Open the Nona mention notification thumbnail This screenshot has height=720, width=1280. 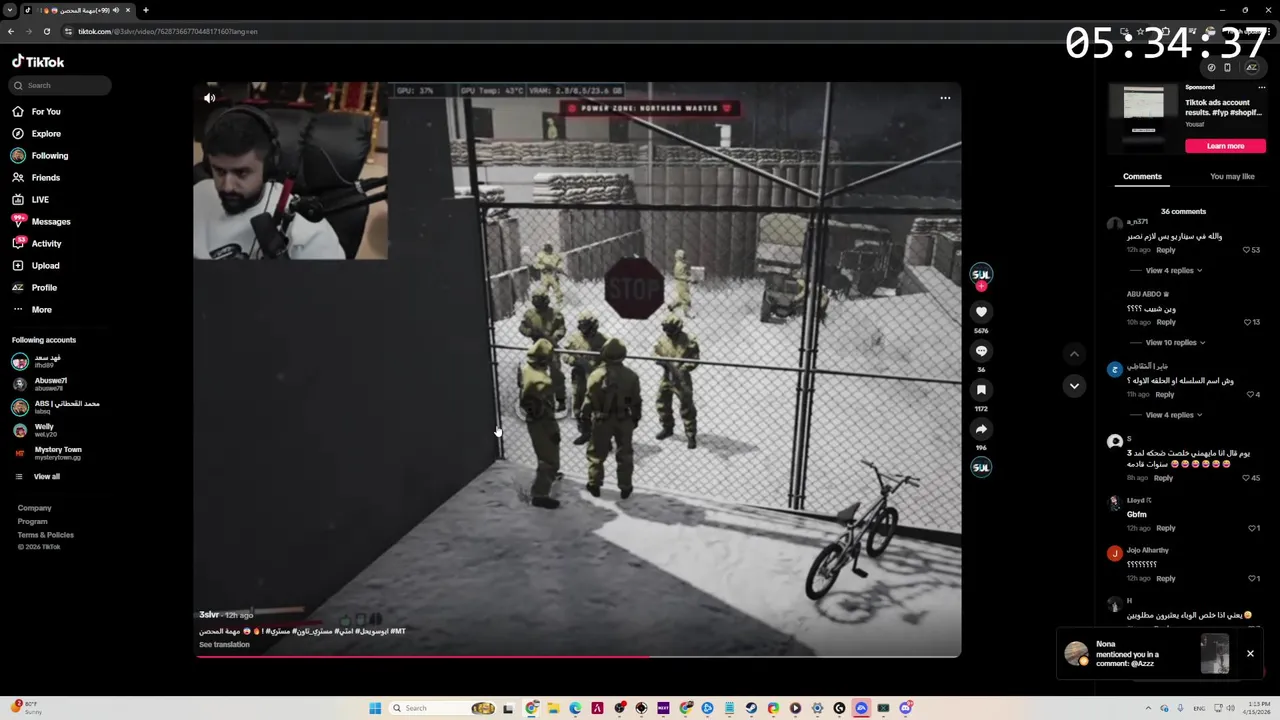click(1215, 654)
